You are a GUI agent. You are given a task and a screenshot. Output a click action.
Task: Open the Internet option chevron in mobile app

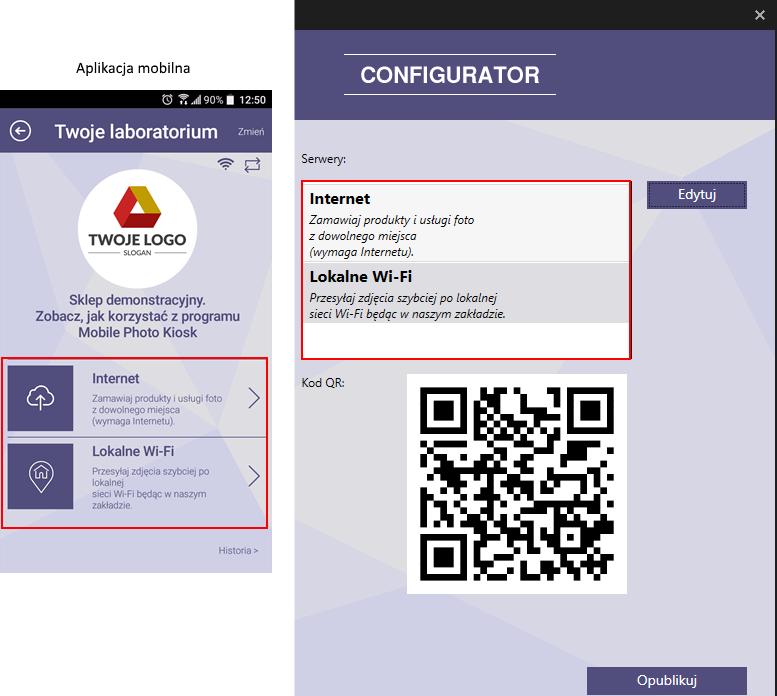coord(254,398)
